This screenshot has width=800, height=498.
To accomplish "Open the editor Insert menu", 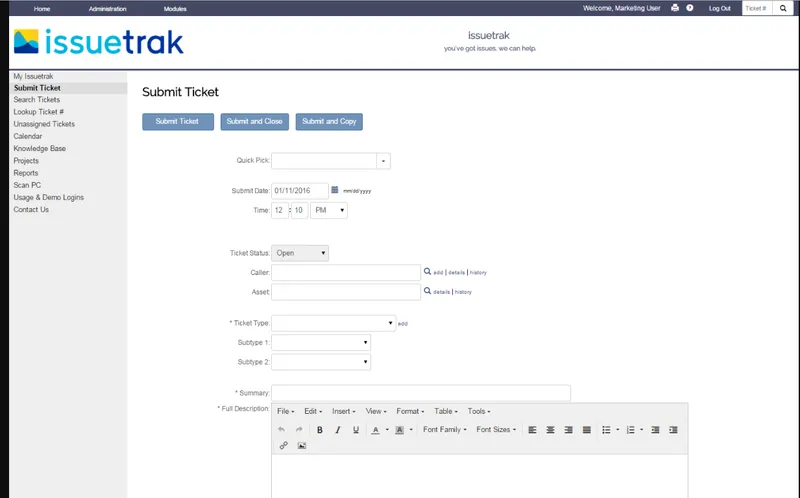I will [x=344, y=411].
